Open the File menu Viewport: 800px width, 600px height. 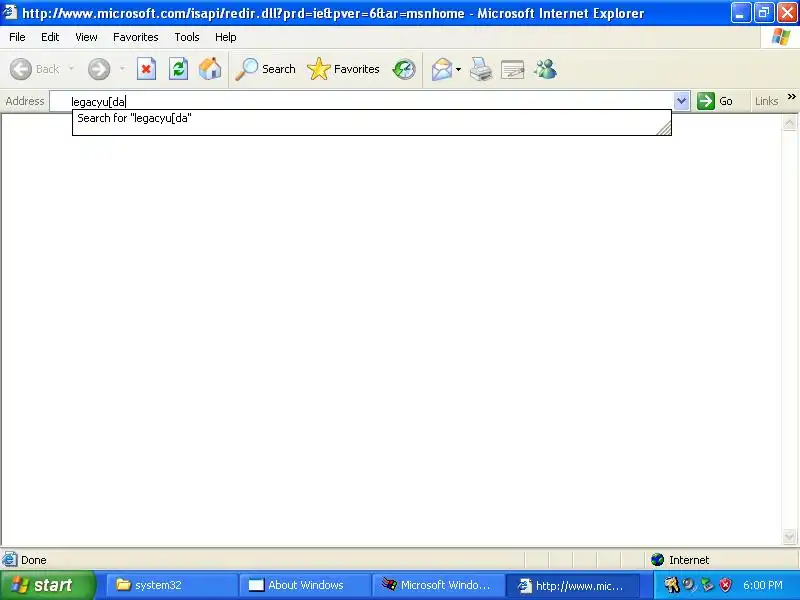point(17,37)
